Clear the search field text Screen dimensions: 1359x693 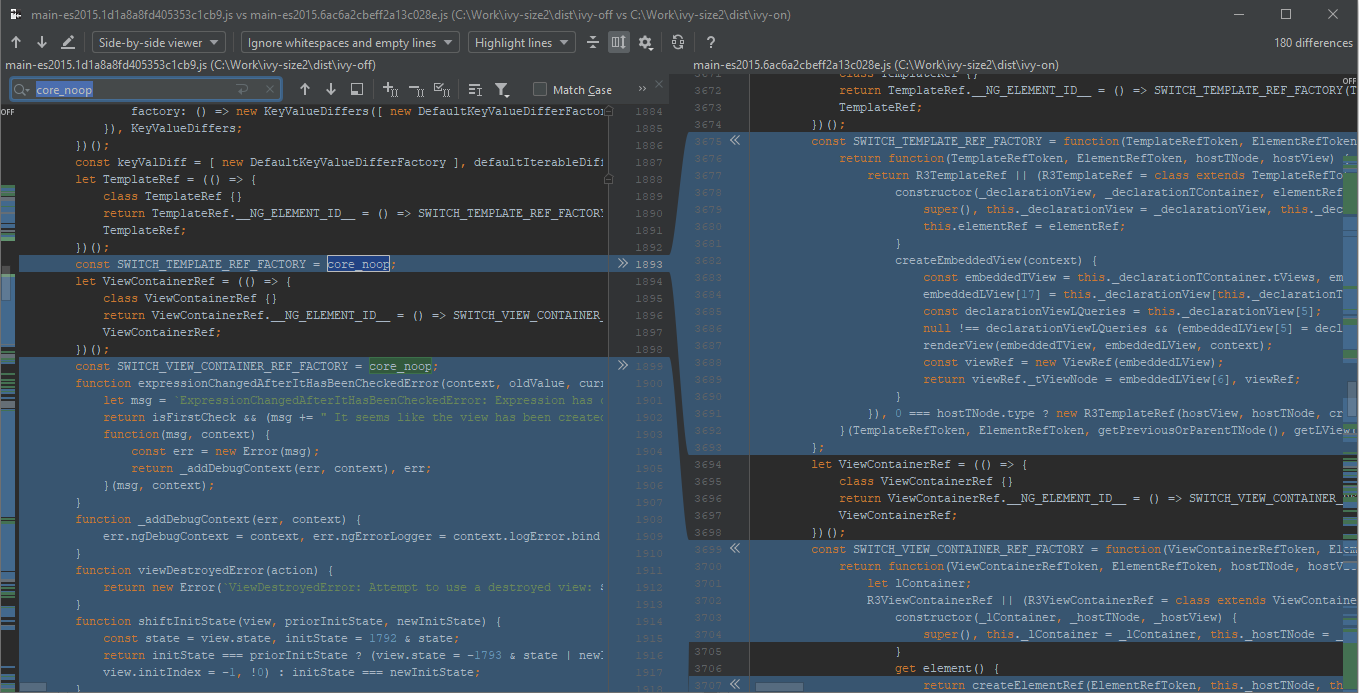point(268,90)
